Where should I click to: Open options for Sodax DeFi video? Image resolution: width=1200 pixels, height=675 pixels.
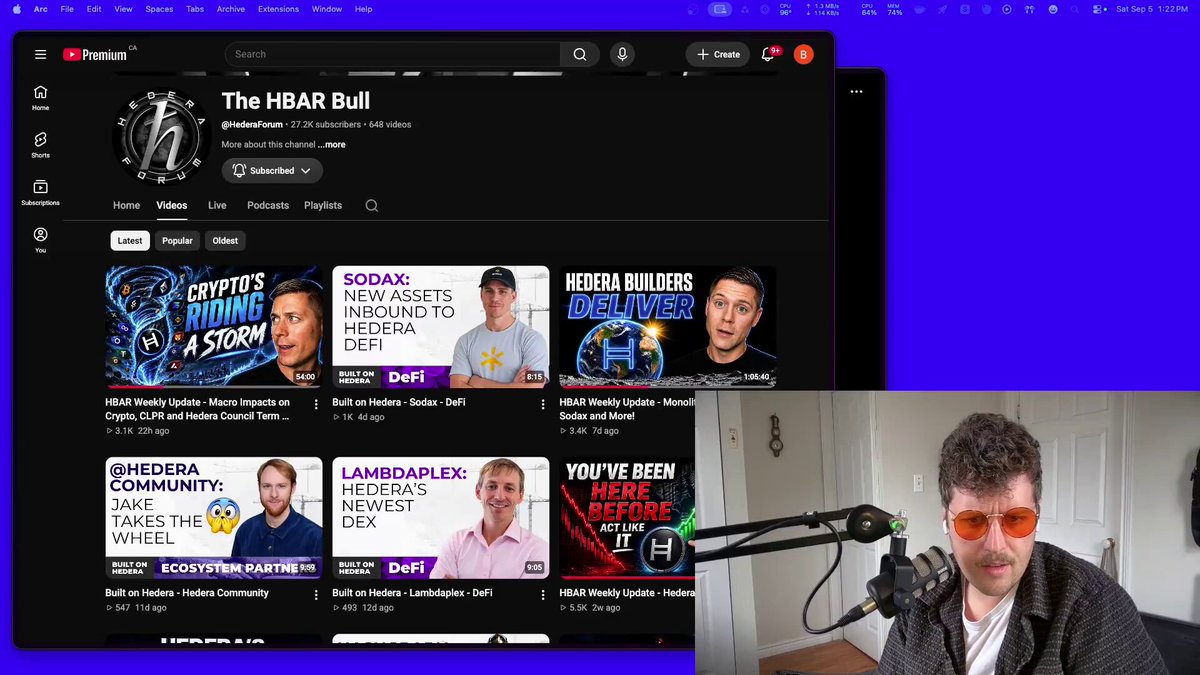[x=543, y=404]
